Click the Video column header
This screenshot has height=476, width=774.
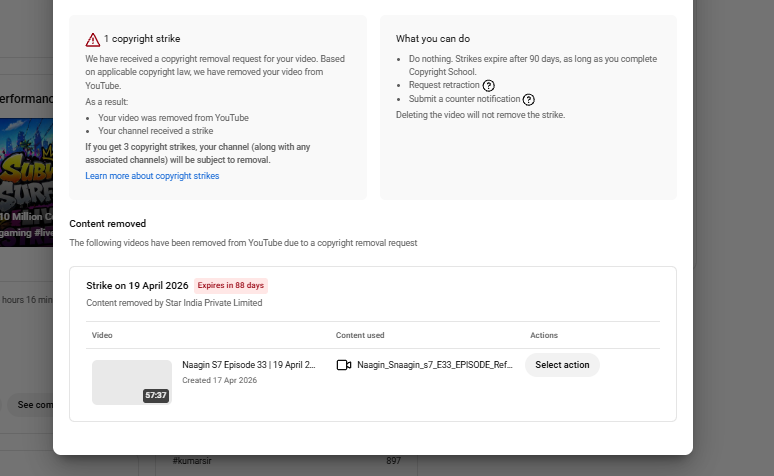tap(102, 335)
